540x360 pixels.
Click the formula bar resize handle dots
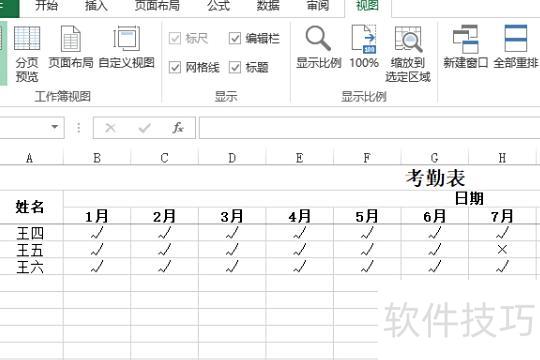click(79, 128)
